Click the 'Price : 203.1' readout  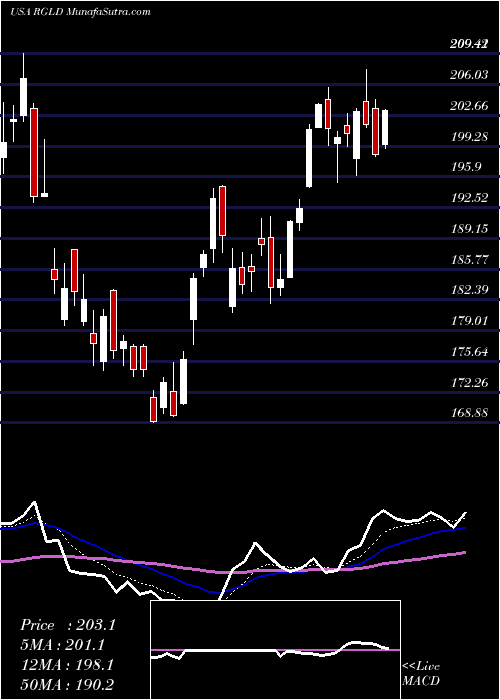pos(68,625)
